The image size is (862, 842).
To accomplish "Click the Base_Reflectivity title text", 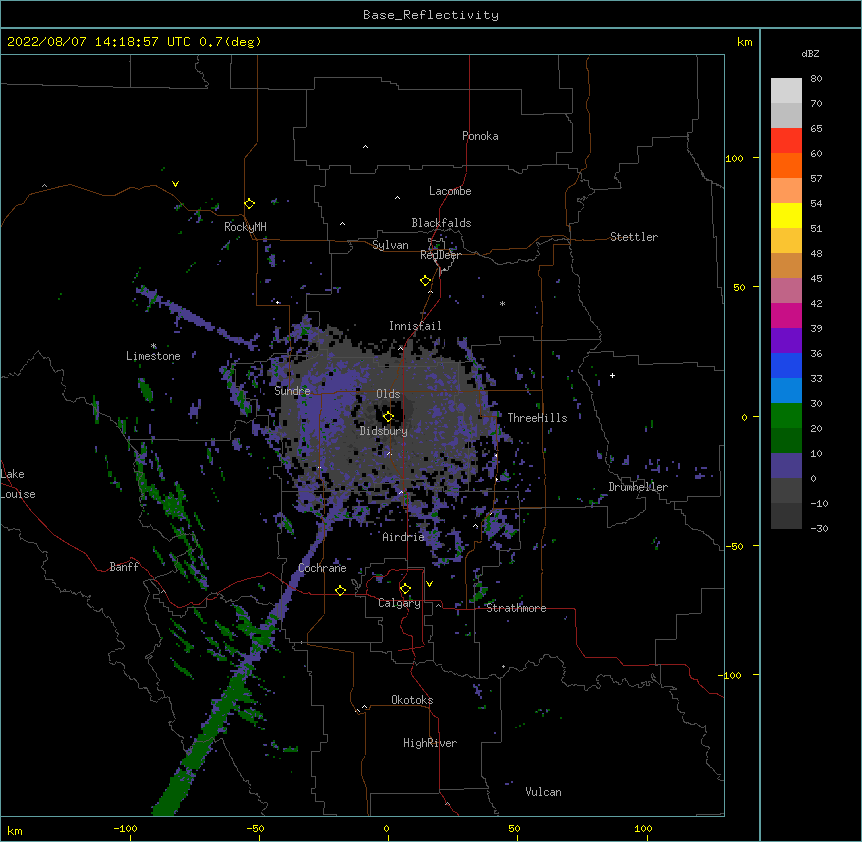I will click(431, 15).
